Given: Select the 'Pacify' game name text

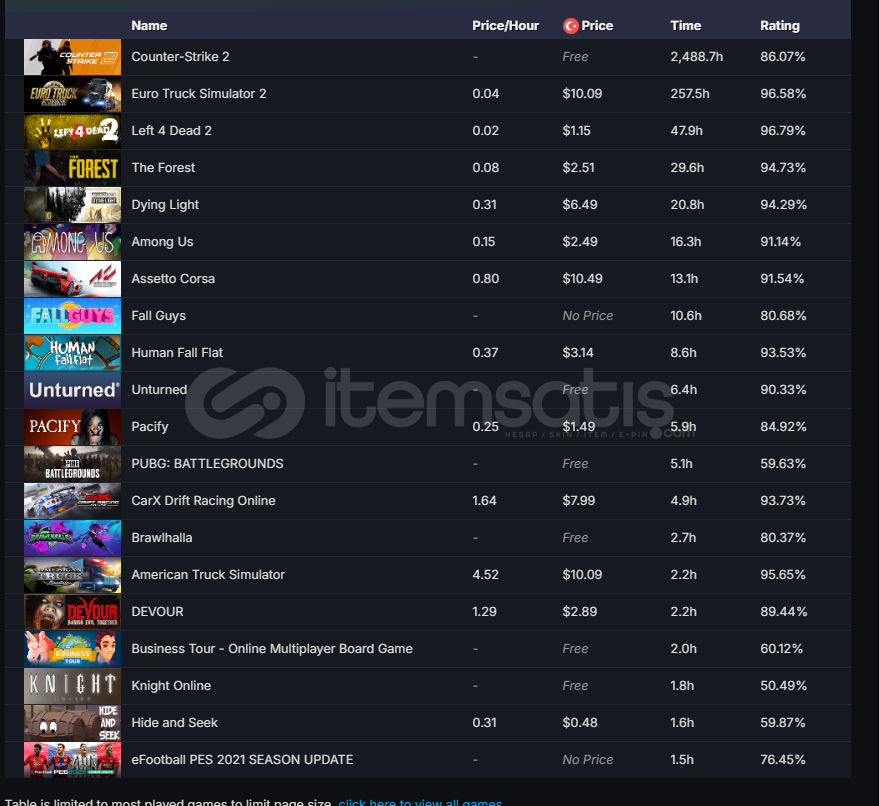Looking at the screenshot, I should click(x=150, y=427).
